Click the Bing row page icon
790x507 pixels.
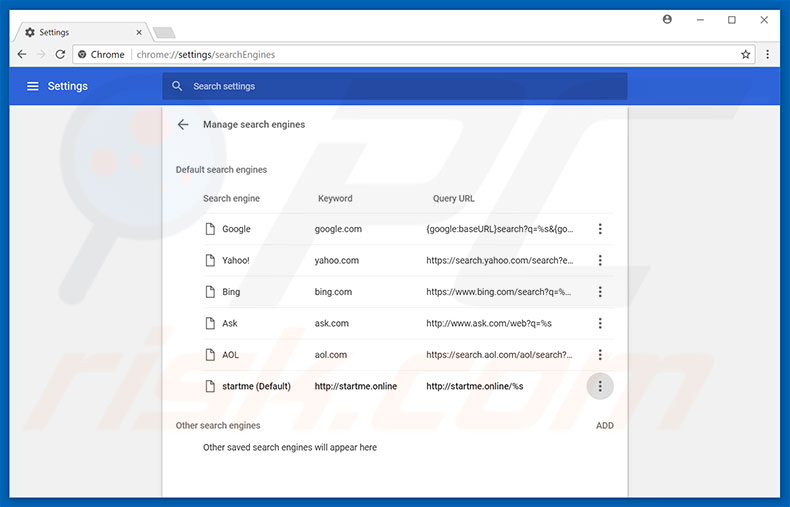coord(210,292)
